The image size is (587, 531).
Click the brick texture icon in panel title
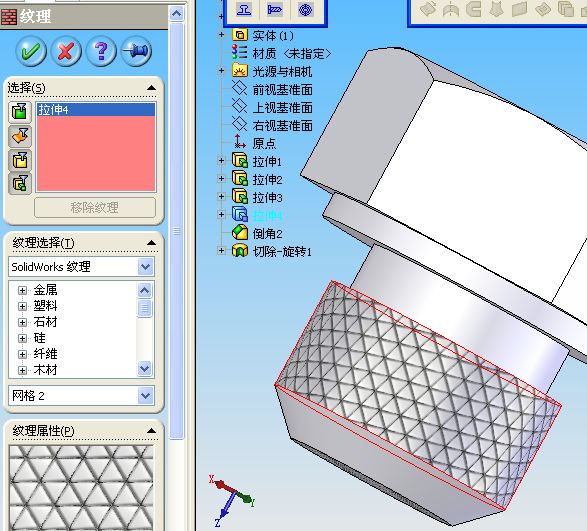click(9, 17)
